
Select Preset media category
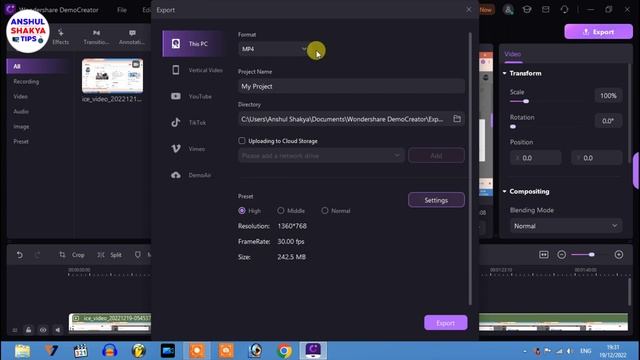click(x=21, y=142)
